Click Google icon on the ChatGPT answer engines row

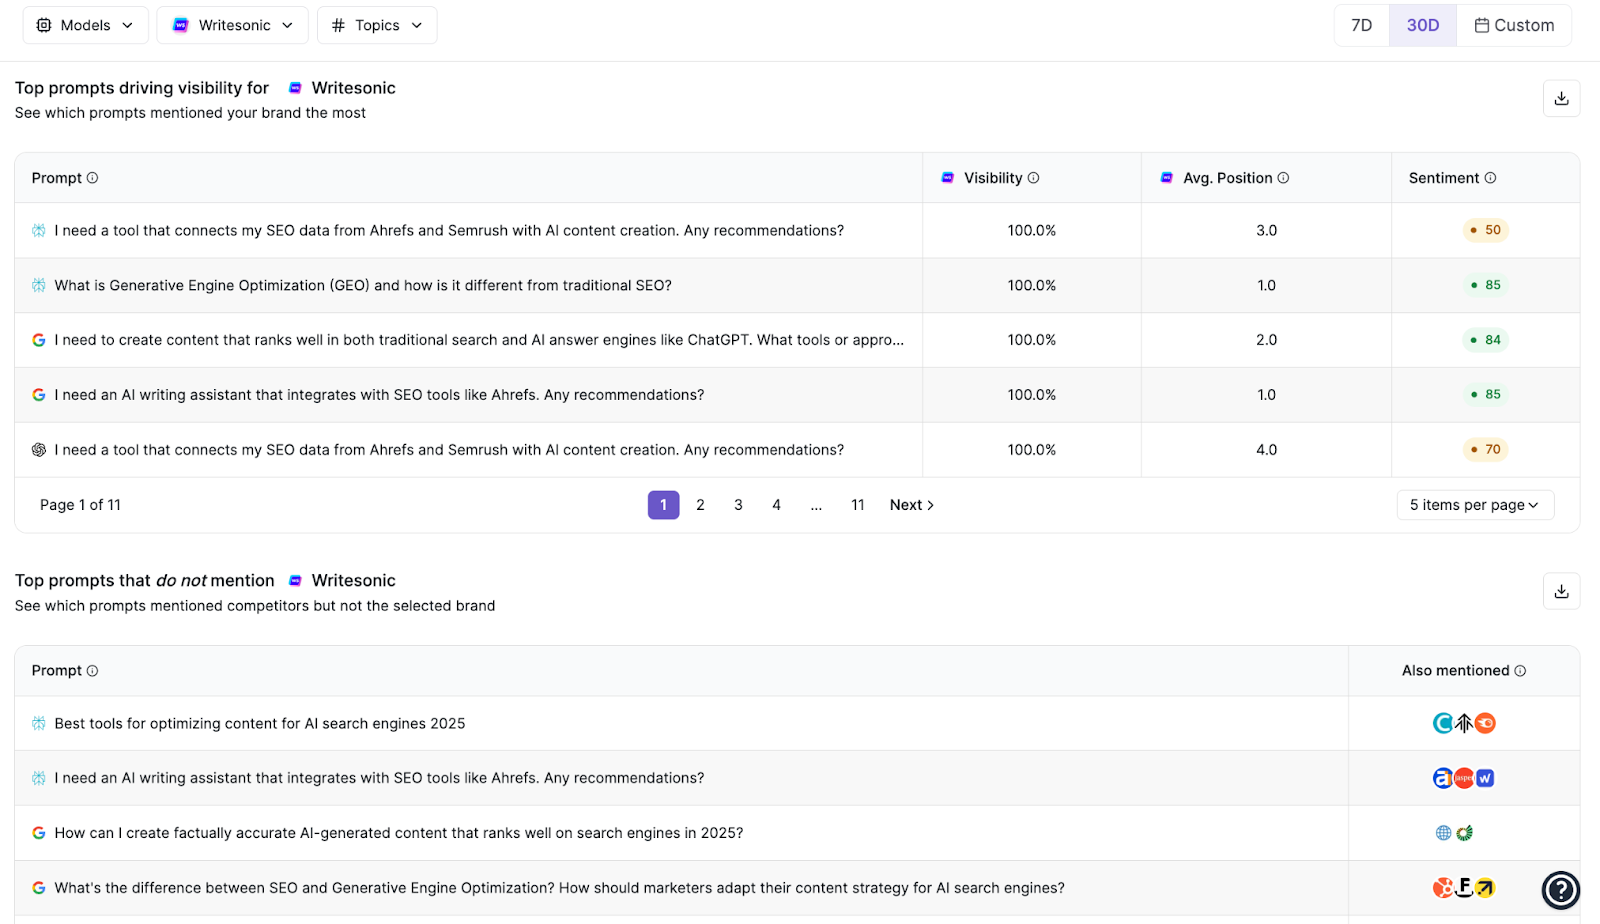tap(39, 340)
